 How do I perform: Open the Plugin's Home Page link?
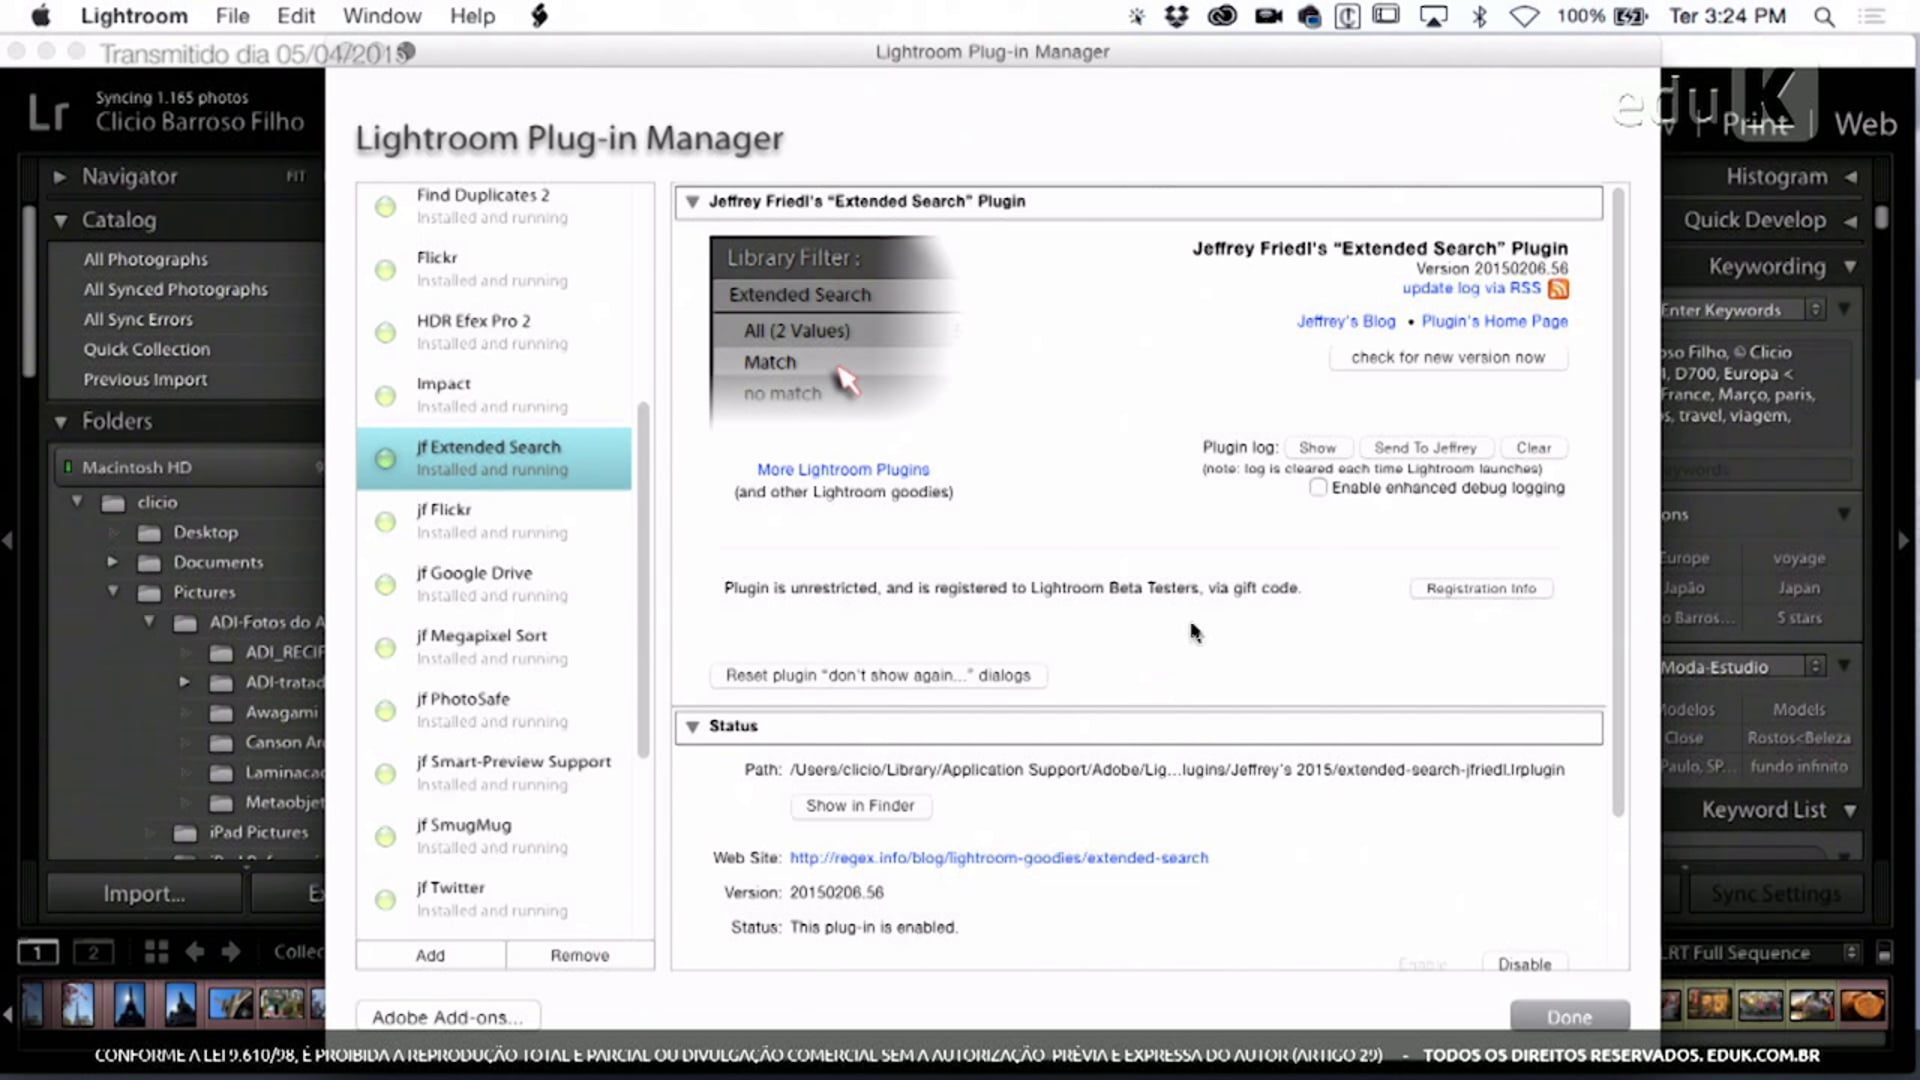[1494, 321]
